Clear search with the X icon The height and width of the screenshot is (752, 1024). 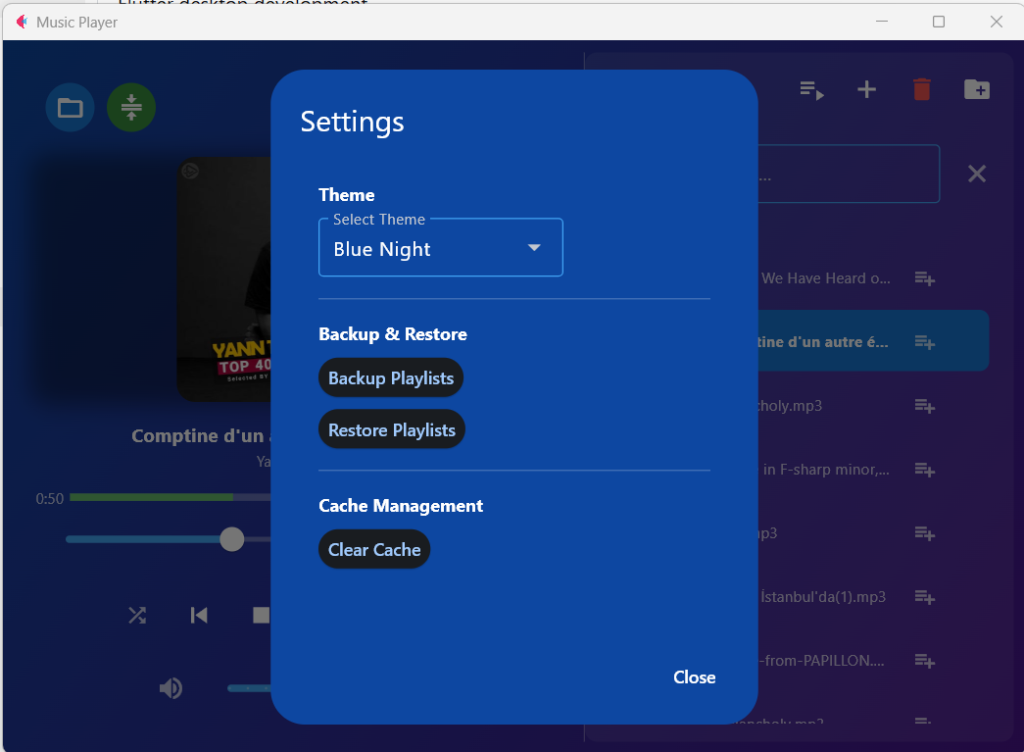976,174
